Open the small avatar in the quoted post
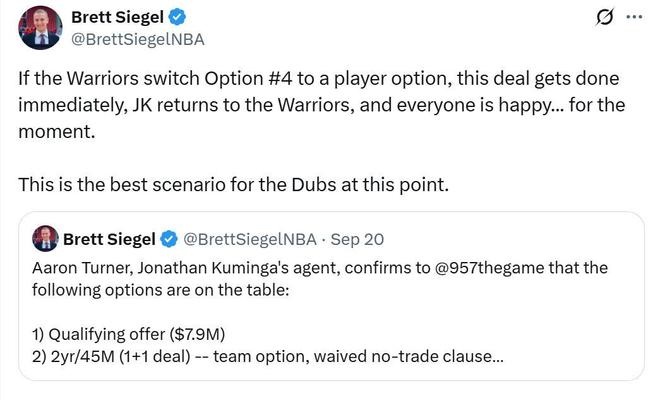Screen dimensions: 660x400 [45, 239]
